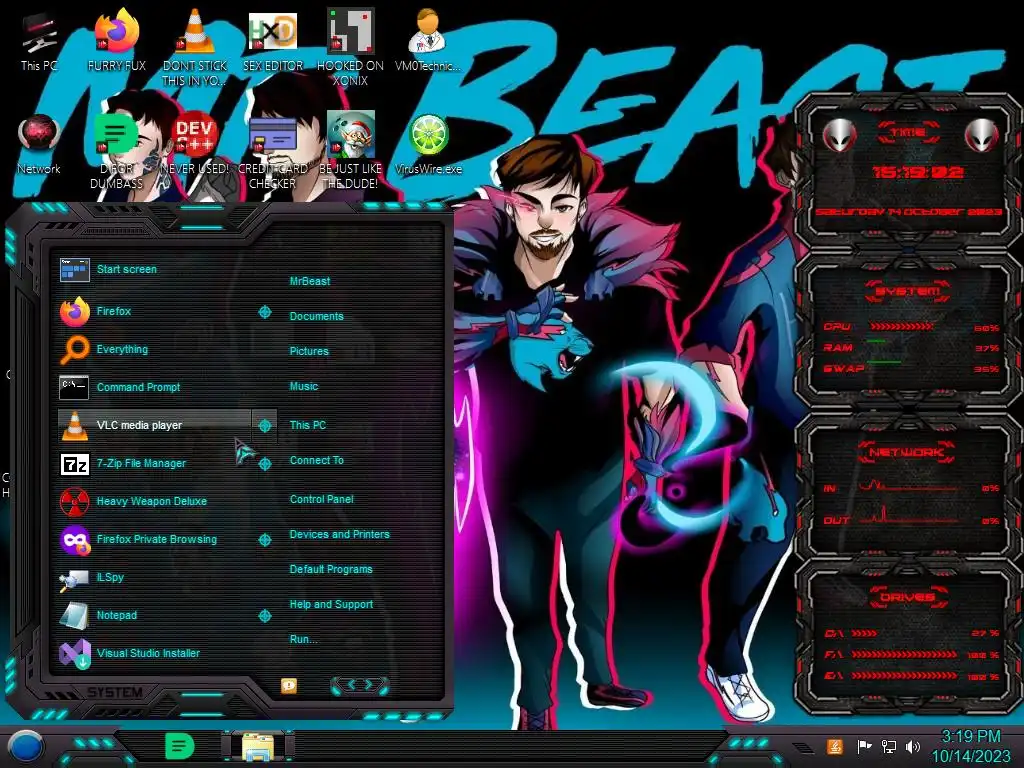Click the right alien head in Time widget
1024x768 pixels.
(x=982, y=136)
